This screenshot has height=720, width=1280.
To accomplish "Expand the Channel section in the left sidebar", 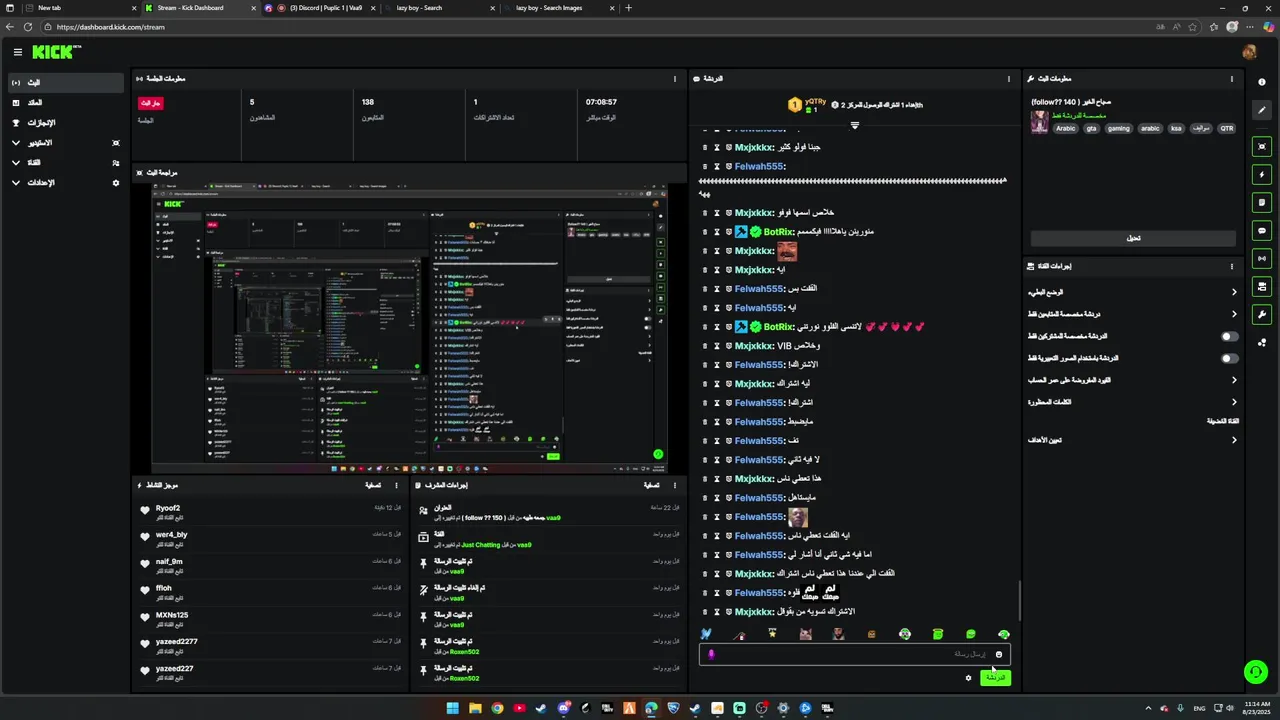I will (15, 163).
